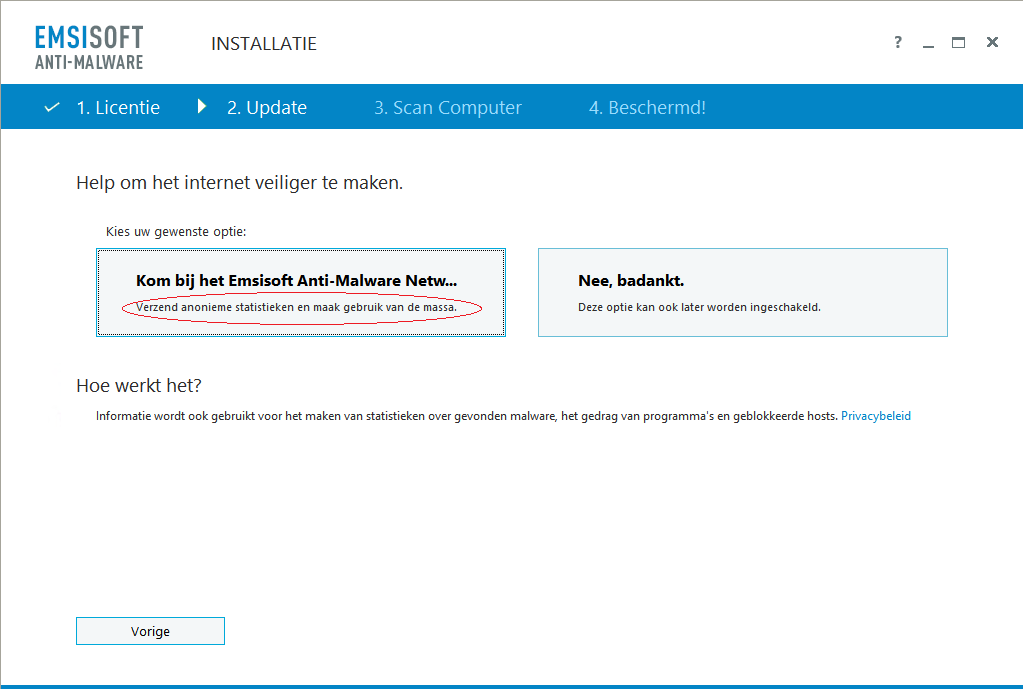This screenshot has height=689, width=1023.
Task: Select the 1. Licentie step
Action: pos(118,107)
